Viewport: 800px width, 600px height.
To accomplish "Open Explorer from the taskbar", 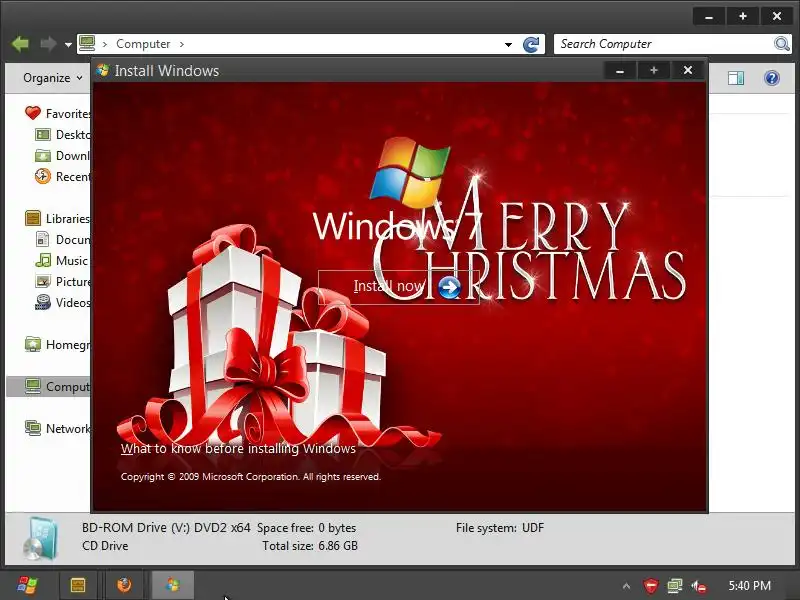I will point(78,585).
